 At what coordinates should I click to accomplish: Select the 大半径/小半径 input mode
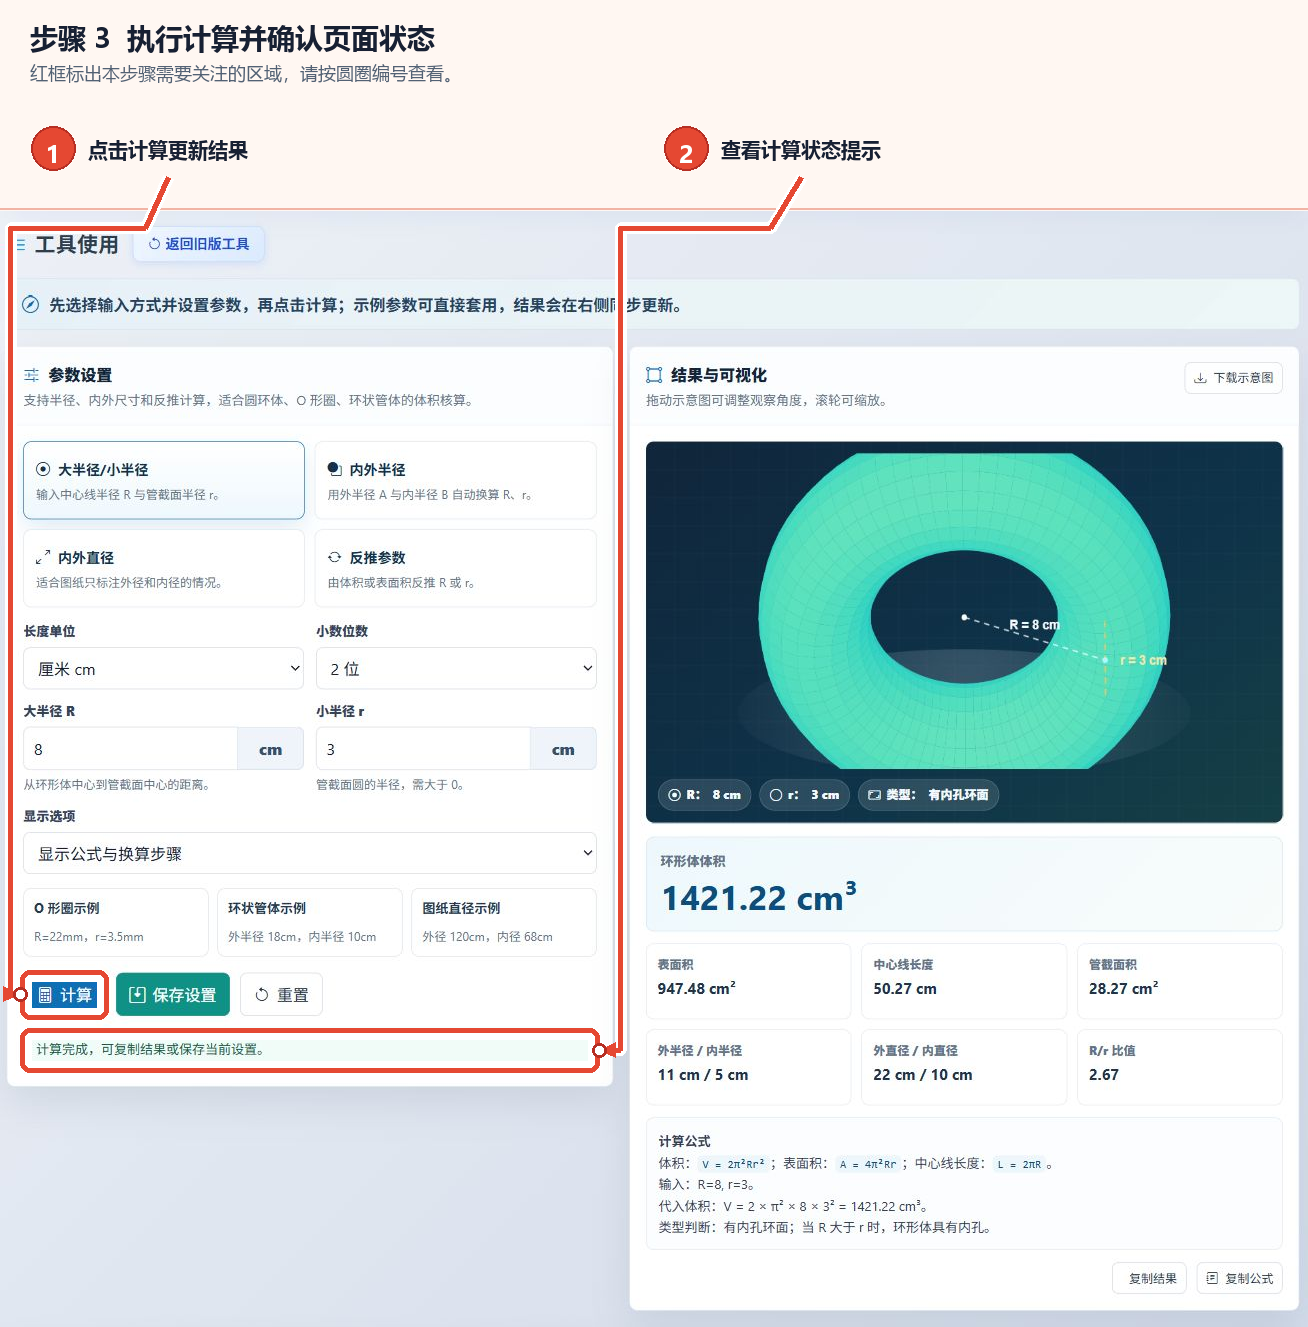[164, 480]
